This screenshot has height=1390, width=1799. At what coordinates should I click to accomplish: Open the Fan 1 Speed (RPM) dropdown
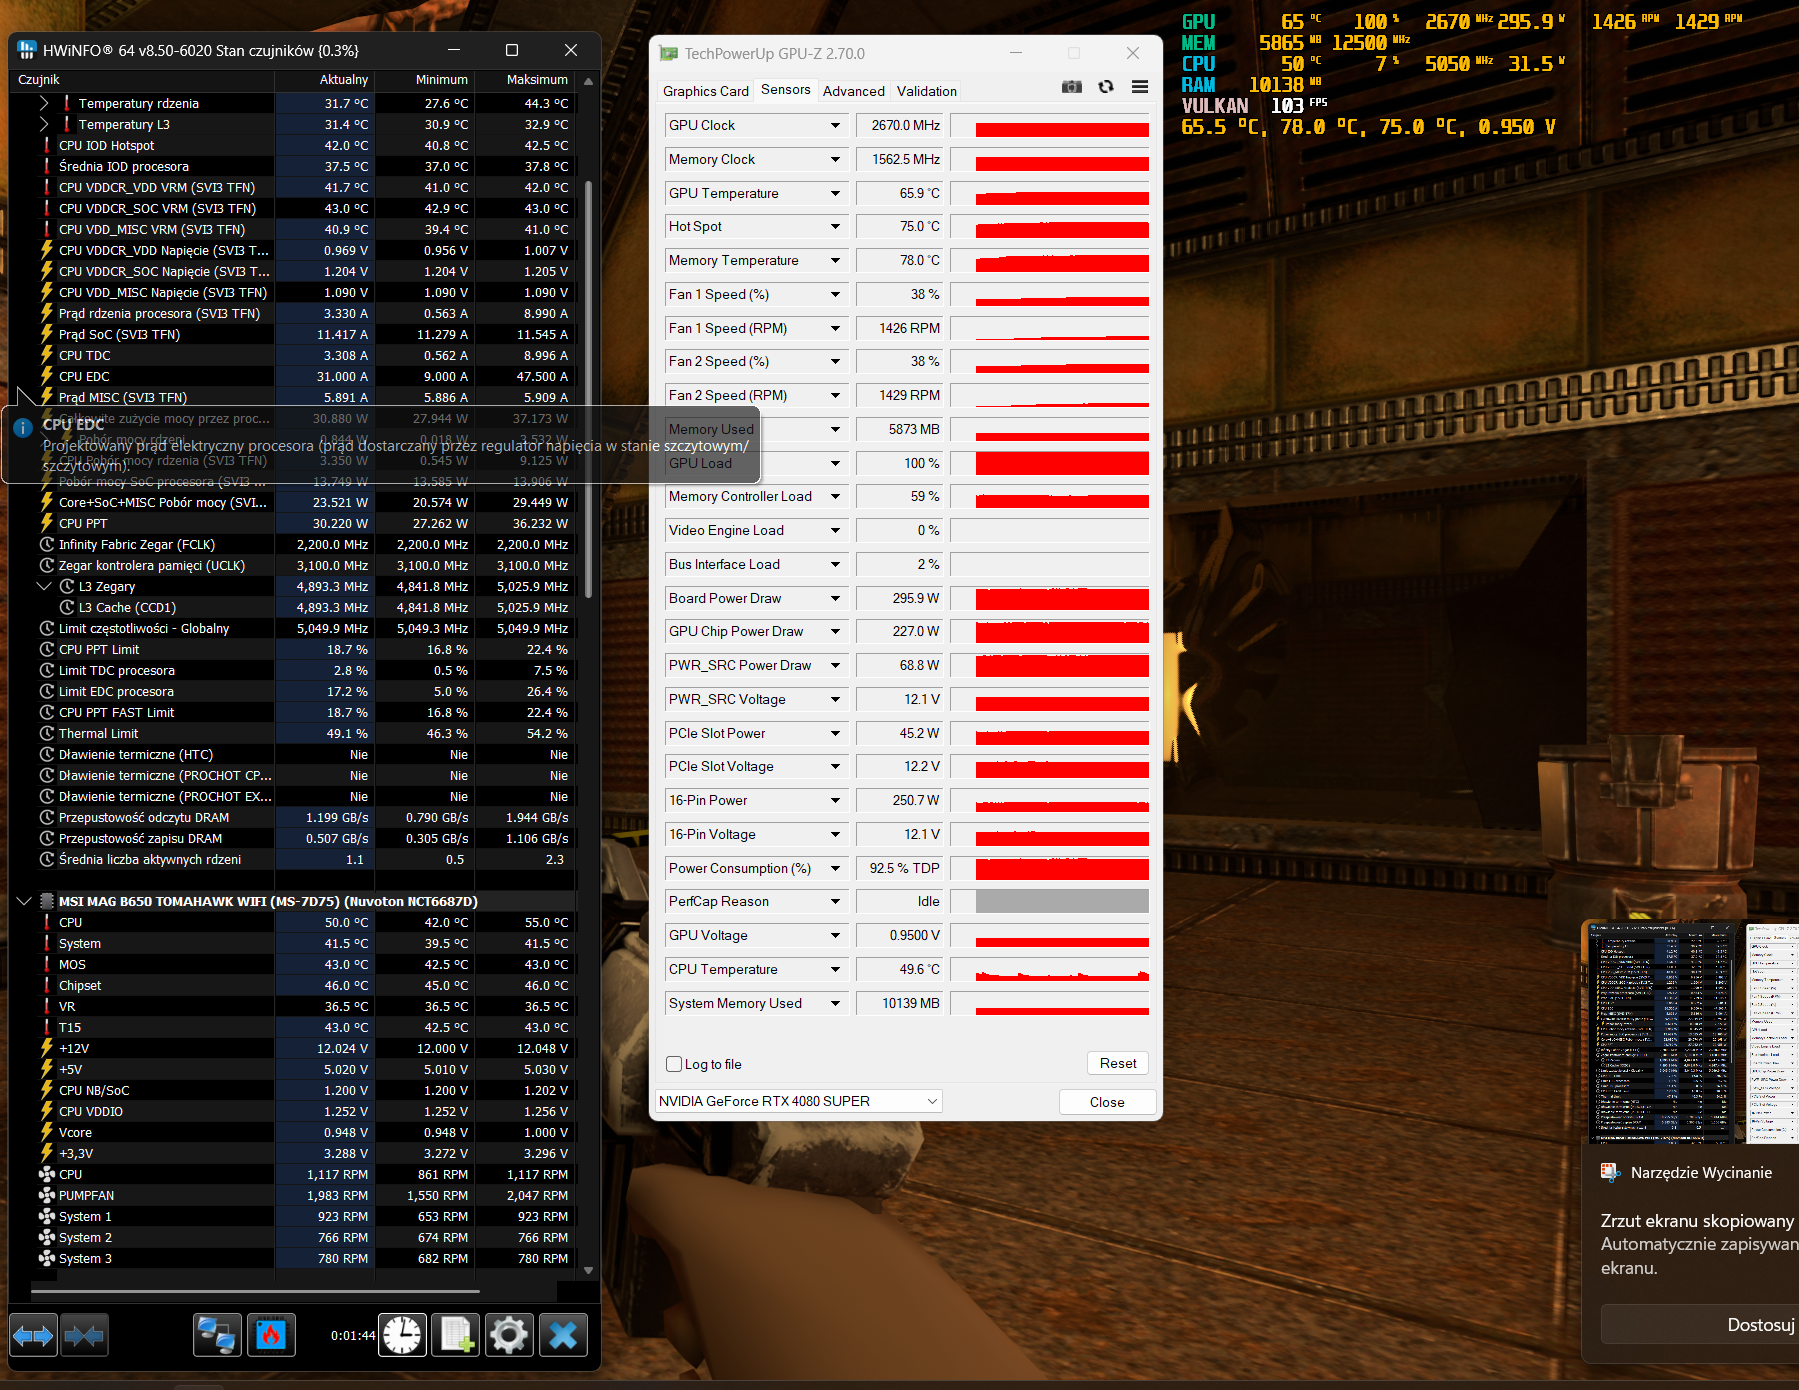(x=835, y=328)
